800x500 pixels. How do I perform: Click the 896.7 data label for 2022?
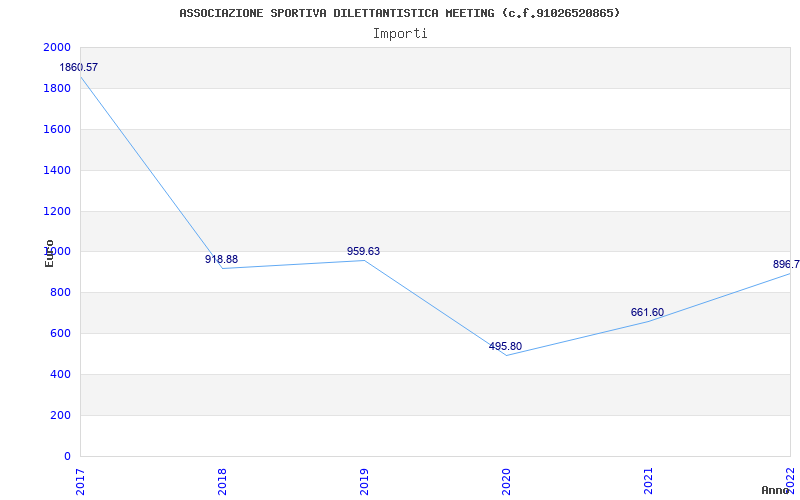[x=786, y=264]
